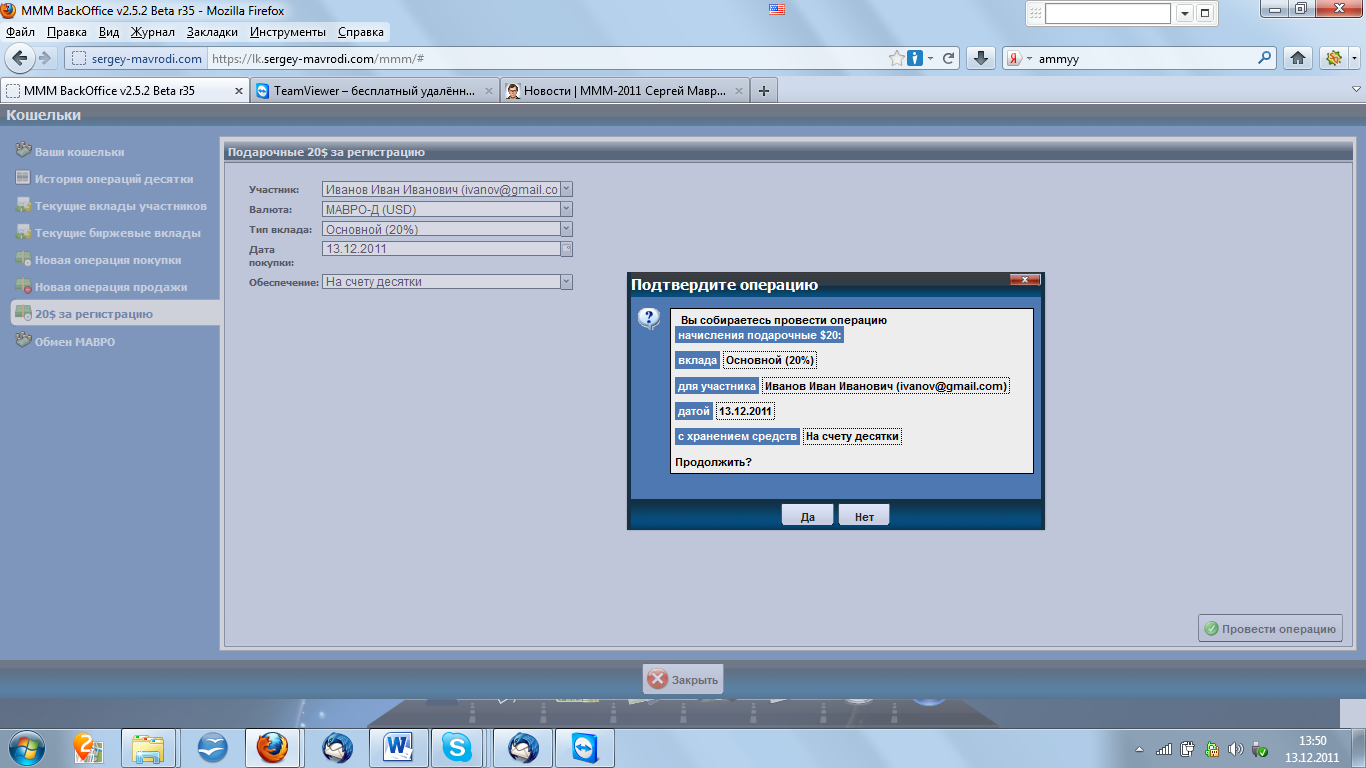Open TeamViewer from the taskbar

(x=582, y=747)
